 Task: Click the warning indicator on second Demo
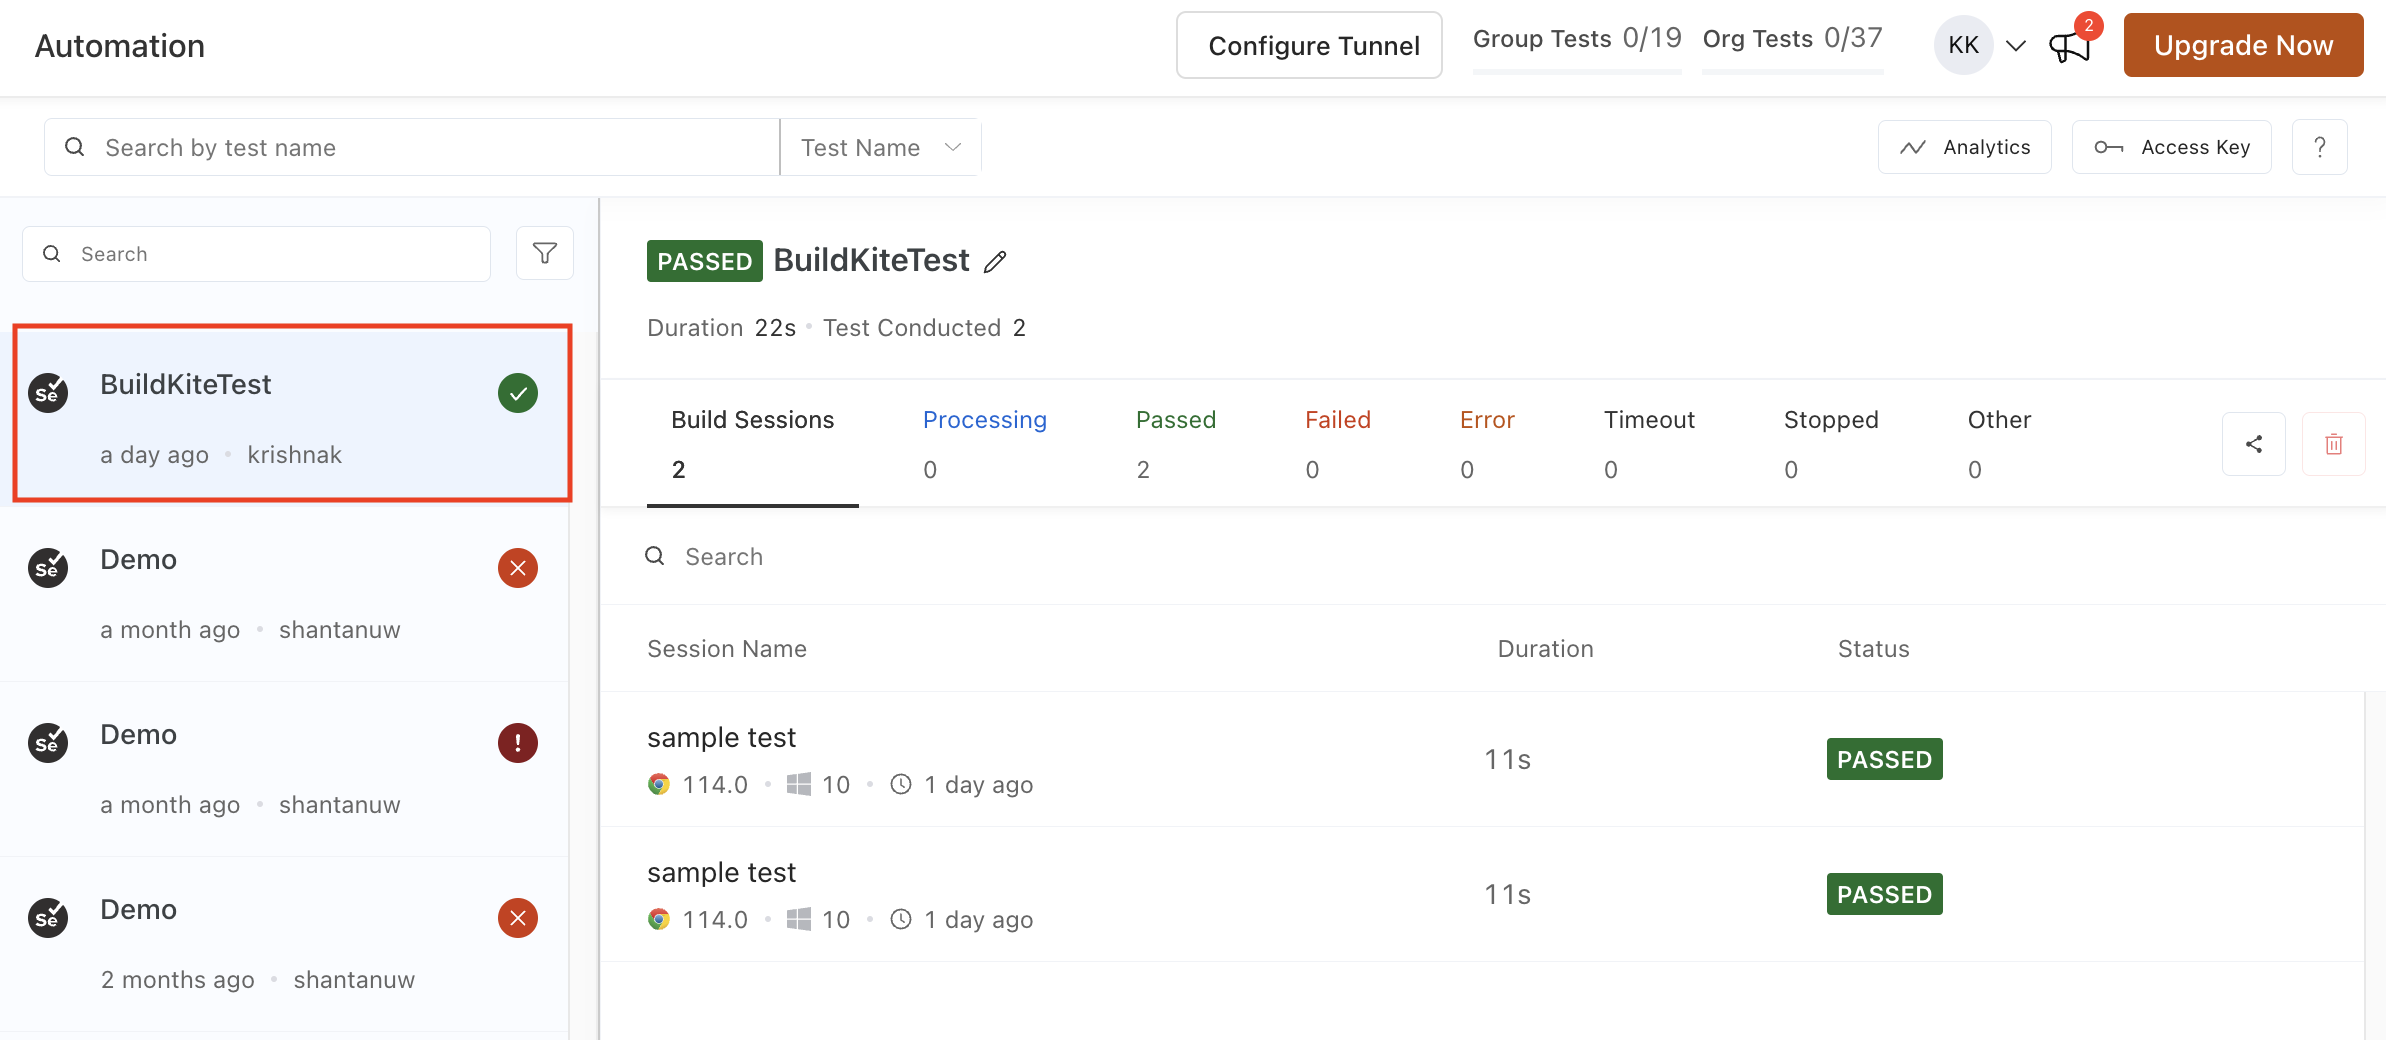coord(517,743)
